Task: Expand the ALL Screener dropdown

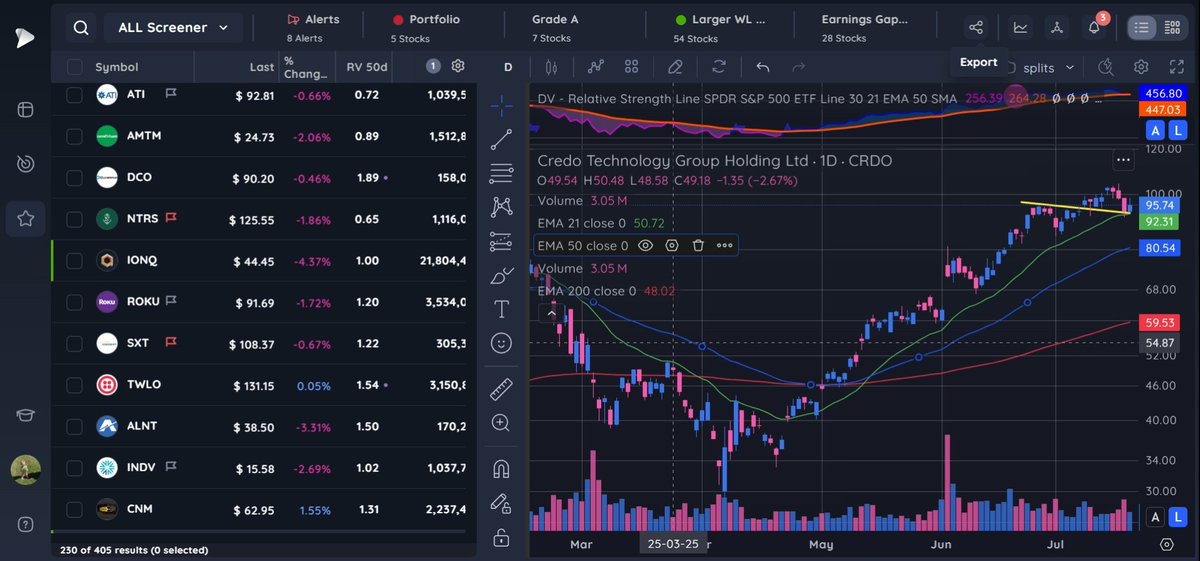Action: 173,28
